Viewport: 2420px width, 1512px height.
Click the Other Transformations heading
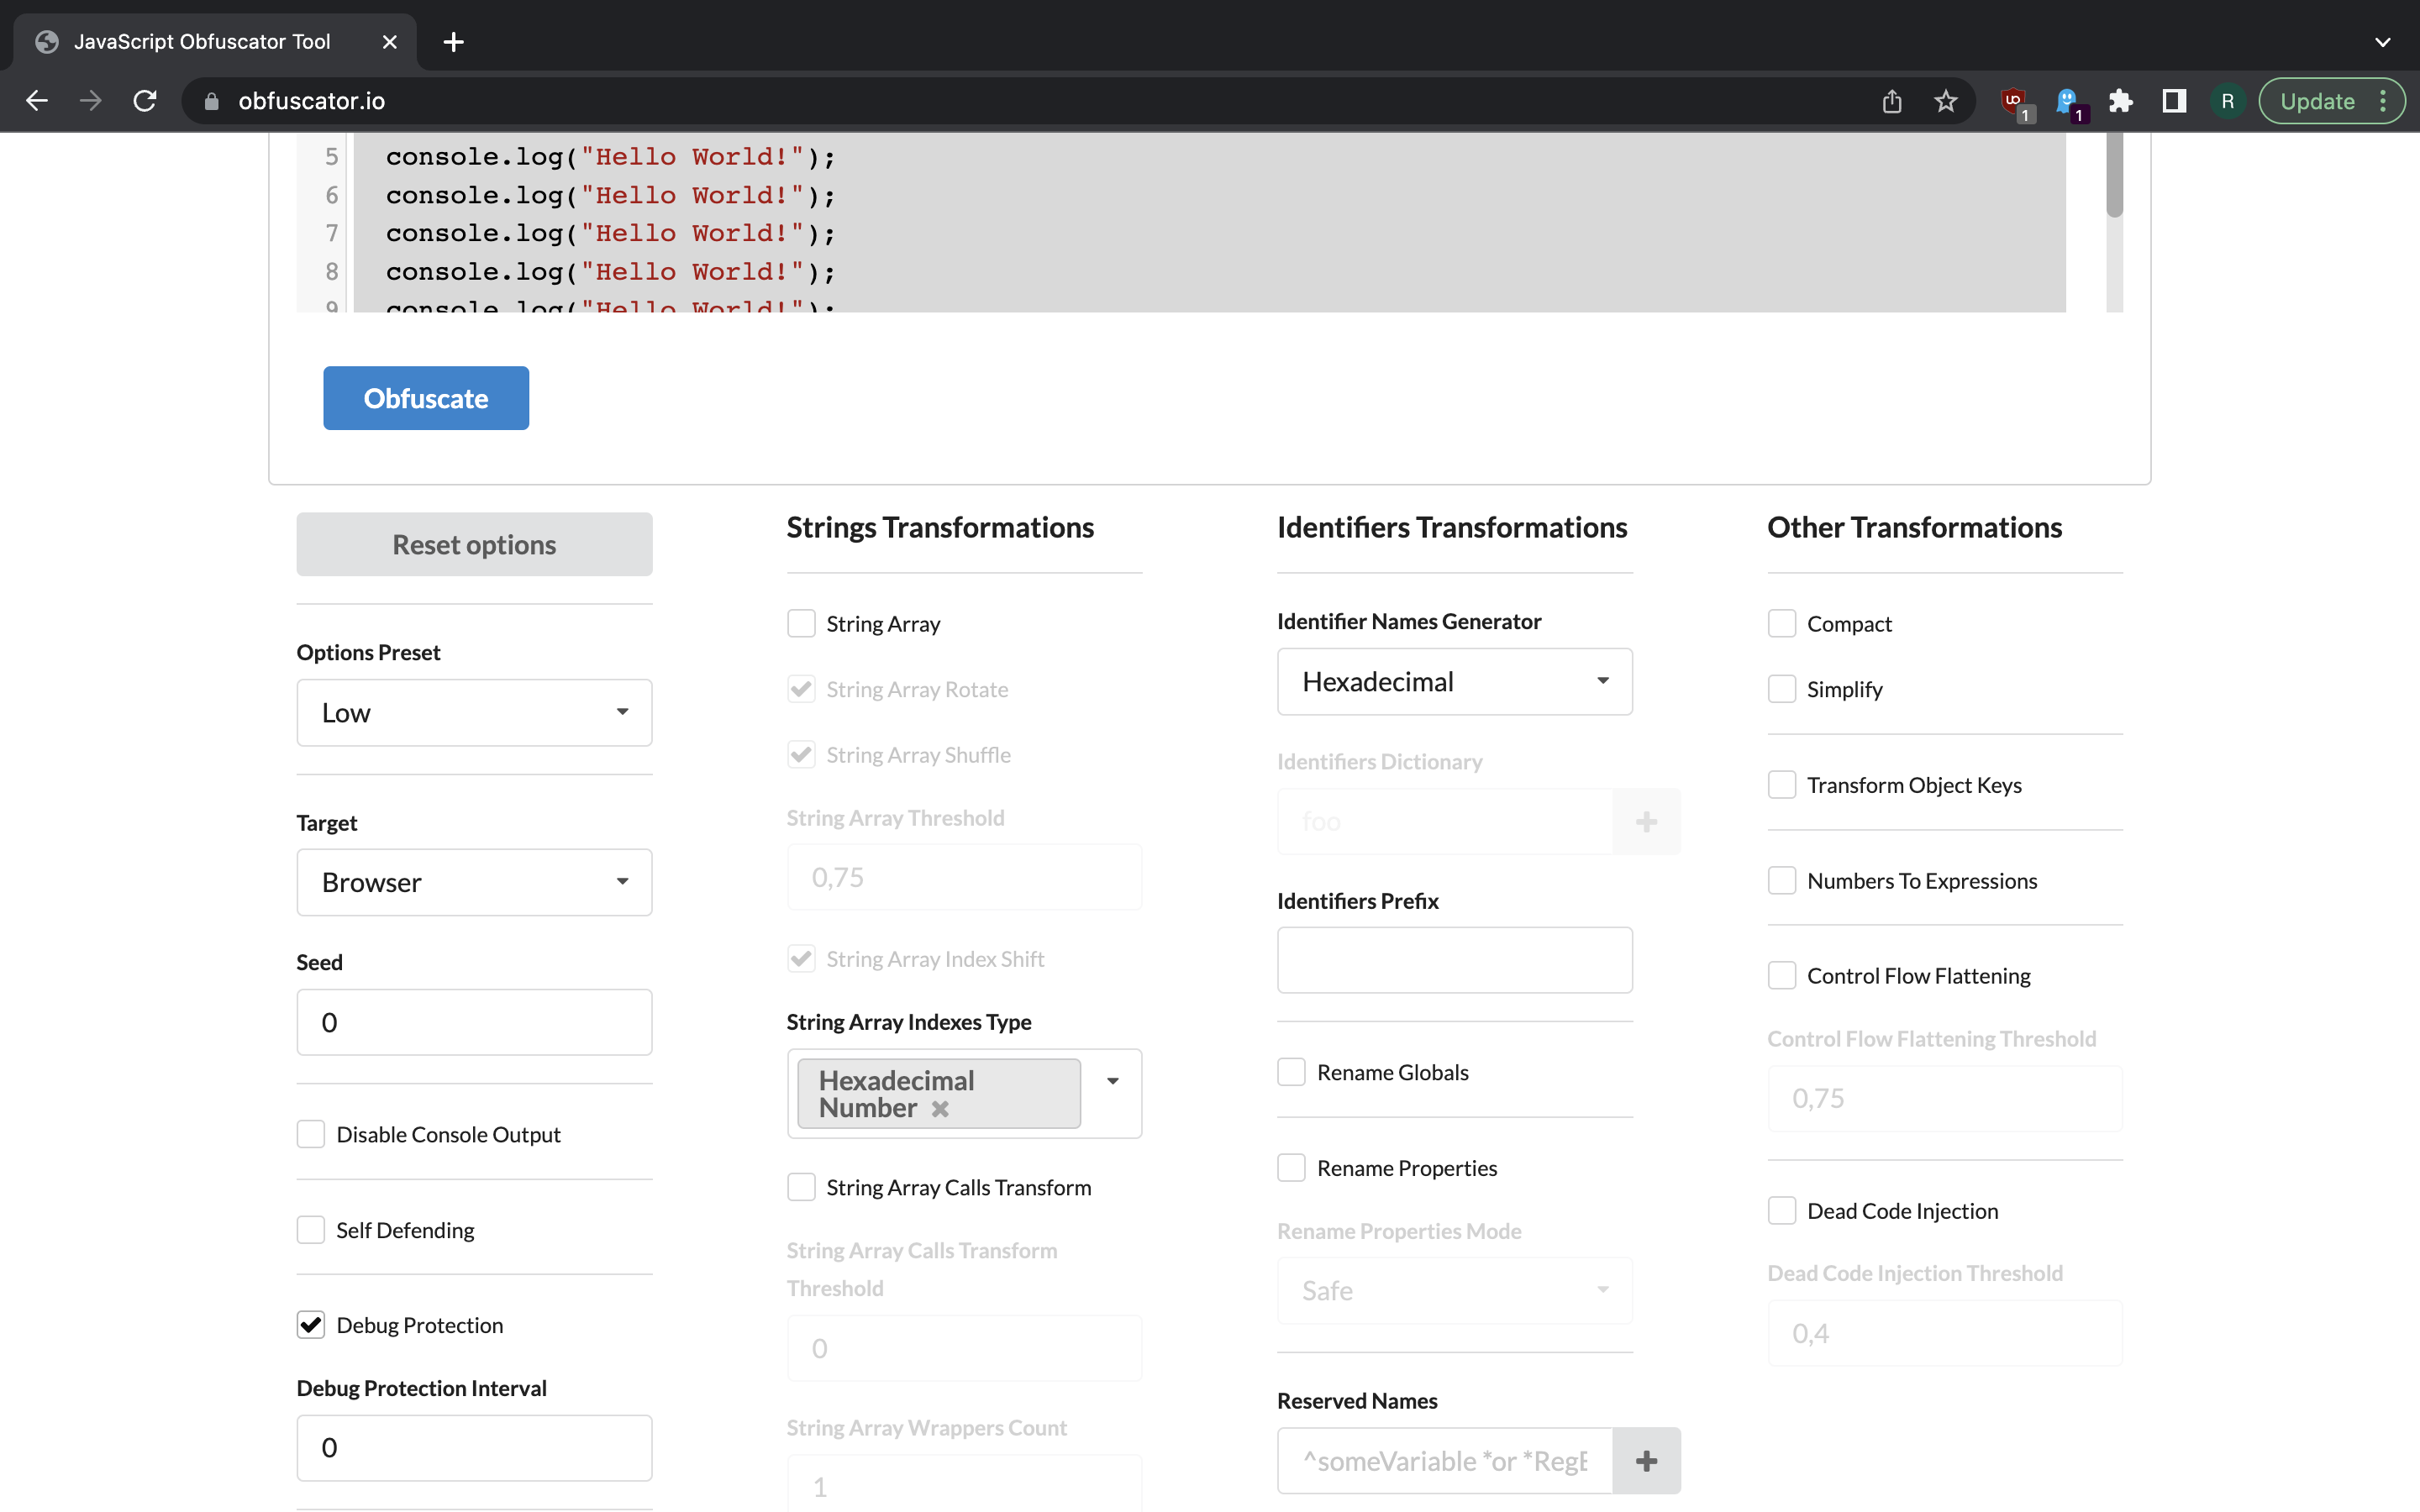(x=1914, y=527)
